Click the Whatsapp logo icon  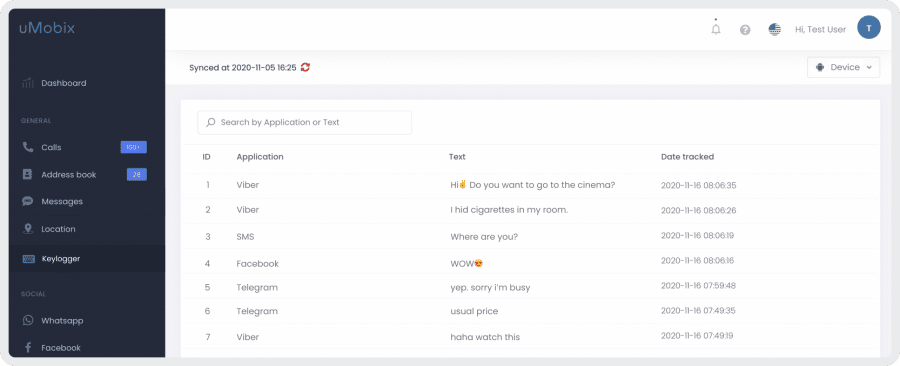coord(28,320)
